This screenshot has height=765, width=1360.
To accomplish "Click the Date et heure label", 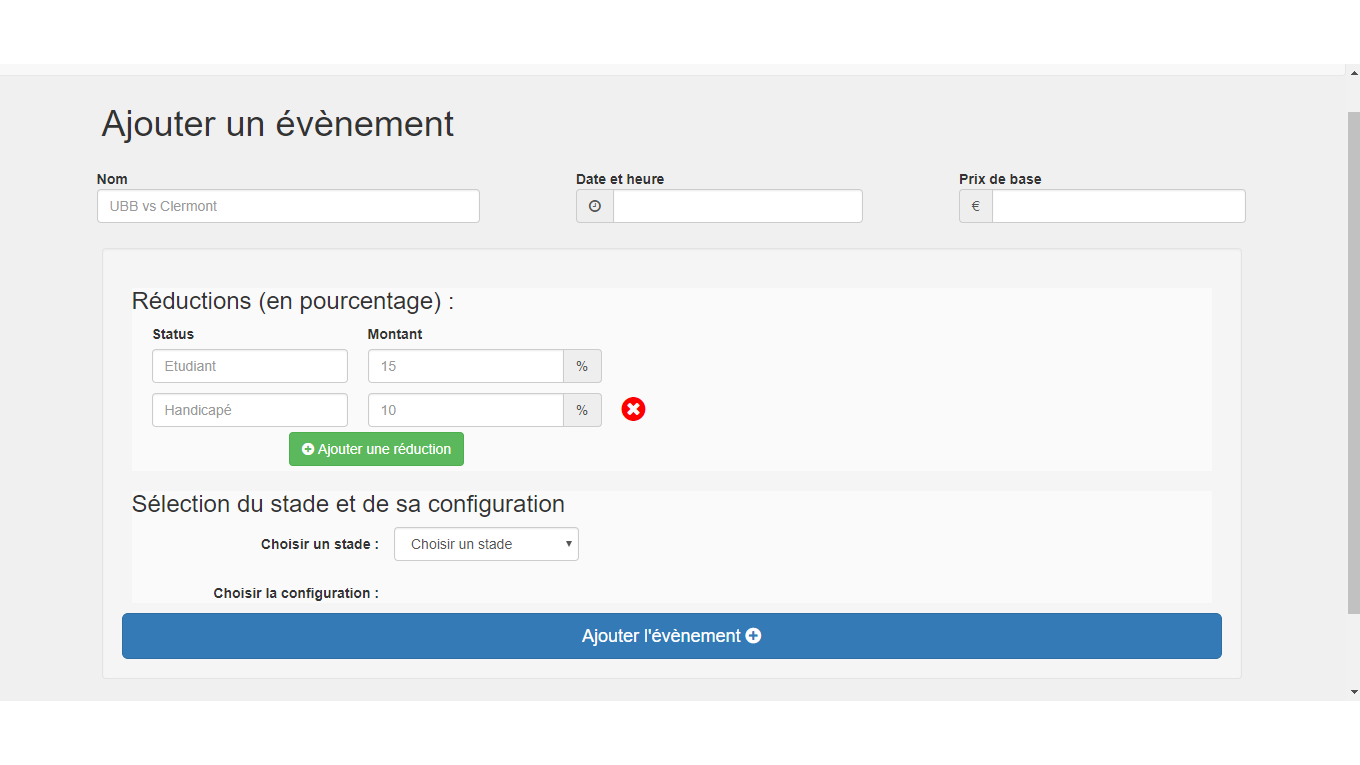I will point(619,179).
